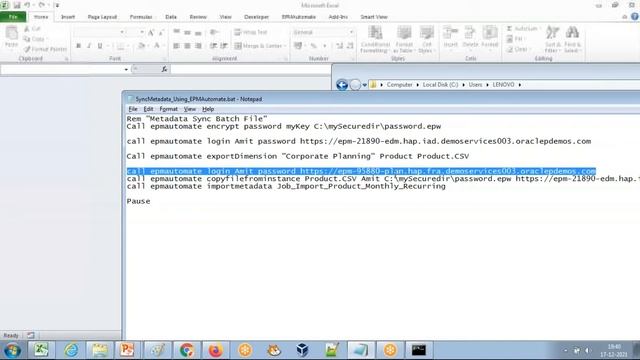The width and height of the screenshot is (640, 360).
Task: Open the font name dropdown
Action: (122, 32)
